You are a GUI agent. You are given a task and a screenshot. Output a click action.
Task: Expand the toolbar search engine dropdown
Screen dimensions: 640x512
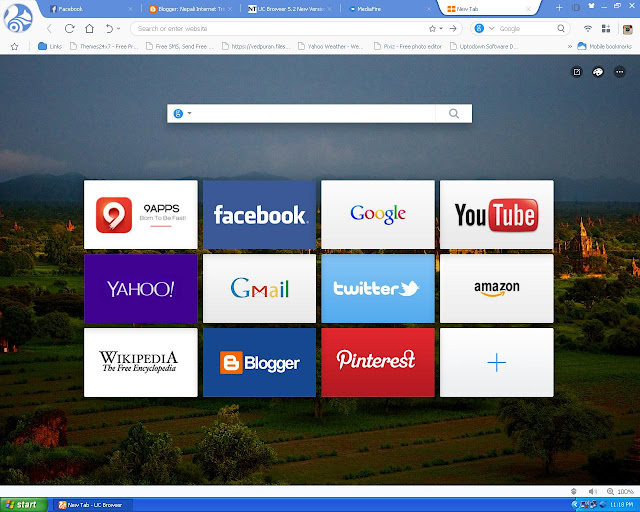tap(491, 29)
